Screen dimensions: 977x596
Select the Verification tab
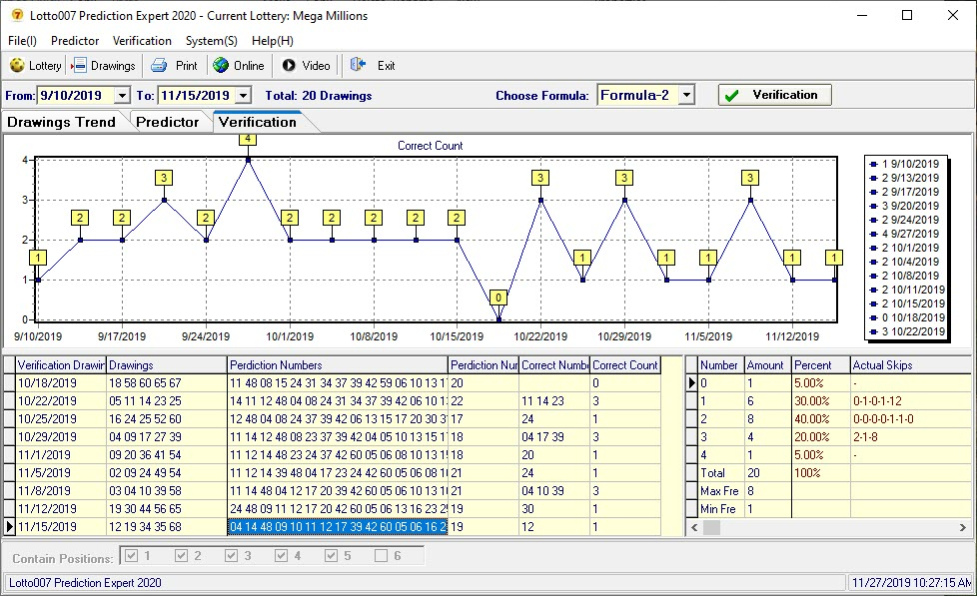257,121
